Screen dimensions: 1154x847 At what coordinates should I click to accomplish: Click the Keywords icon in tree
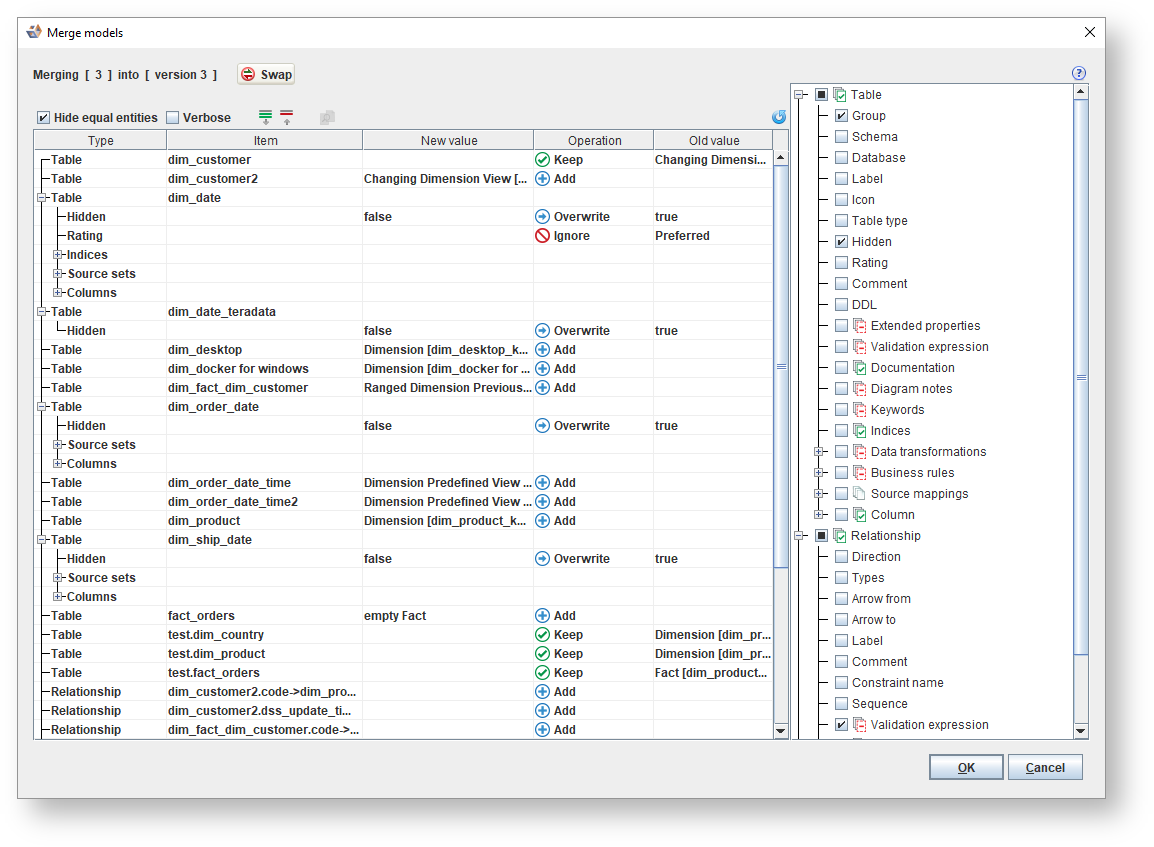(859, 409)
